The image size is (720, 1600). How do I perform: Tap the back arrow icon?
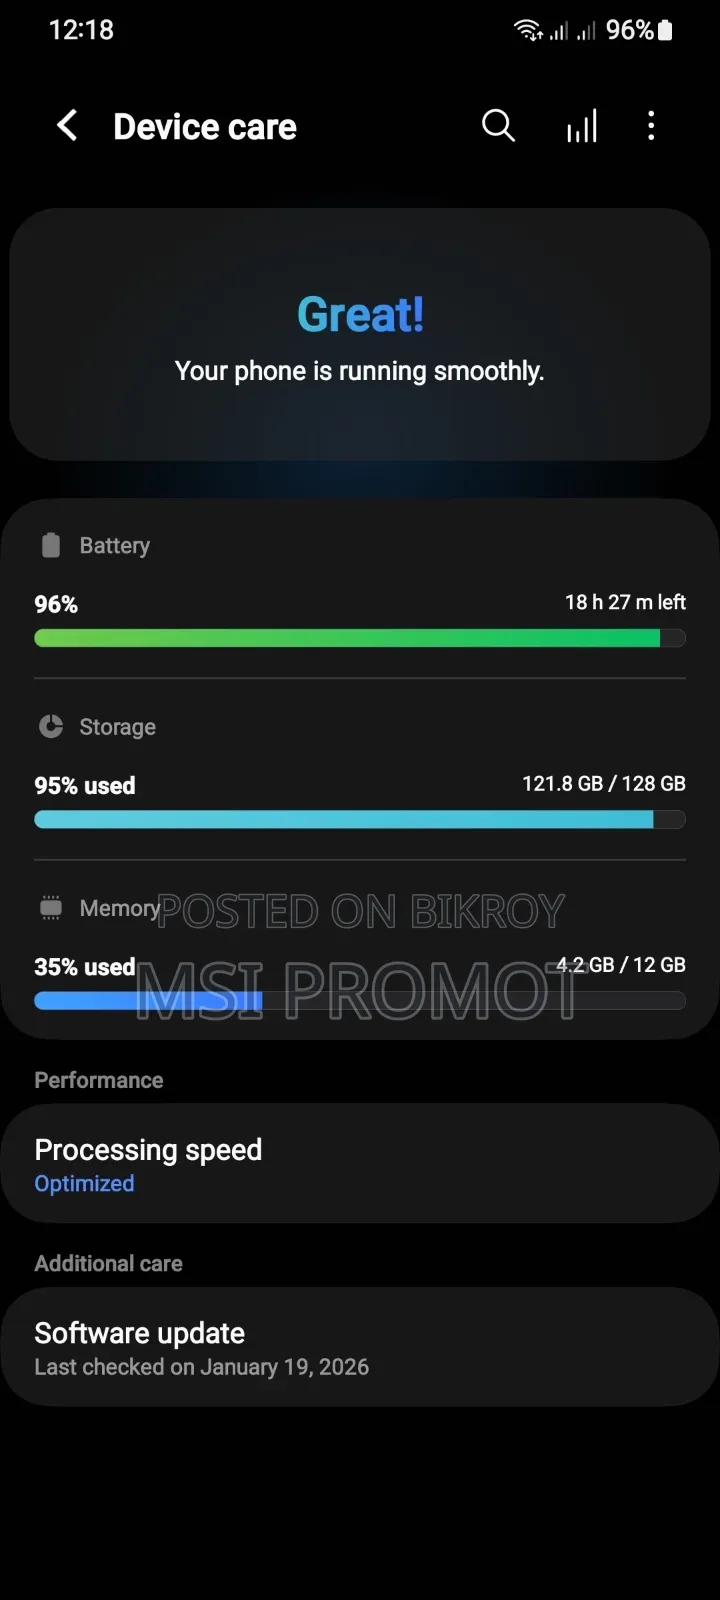(x=67, y=126)
